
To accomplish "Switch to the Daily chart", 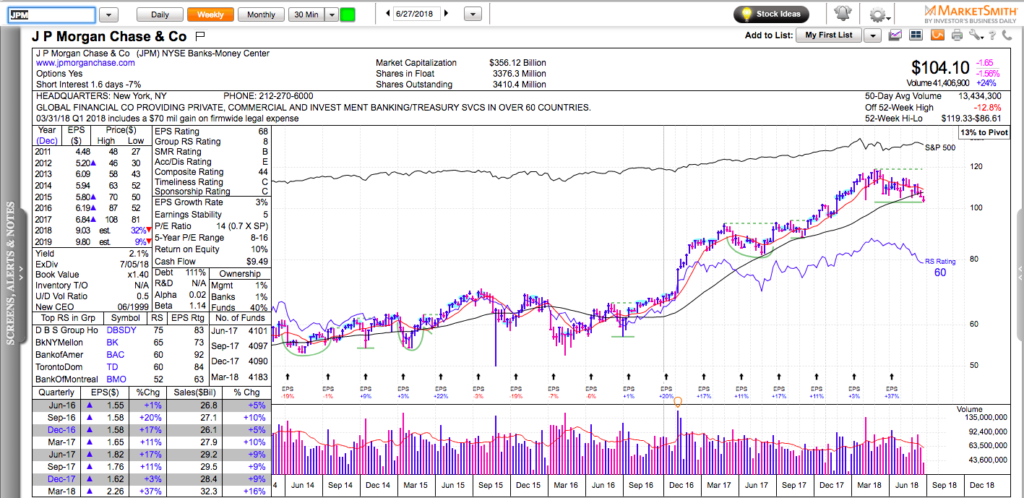I will coord(160,14).
